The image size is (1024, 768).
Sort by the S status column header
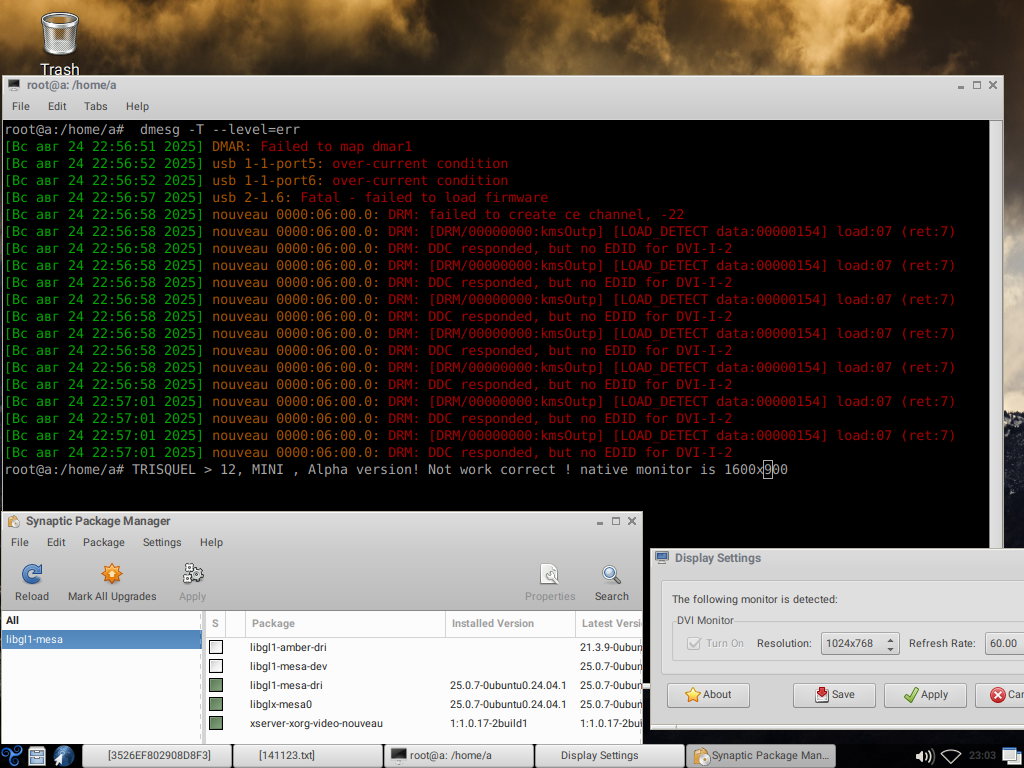[x=216, y=624]
